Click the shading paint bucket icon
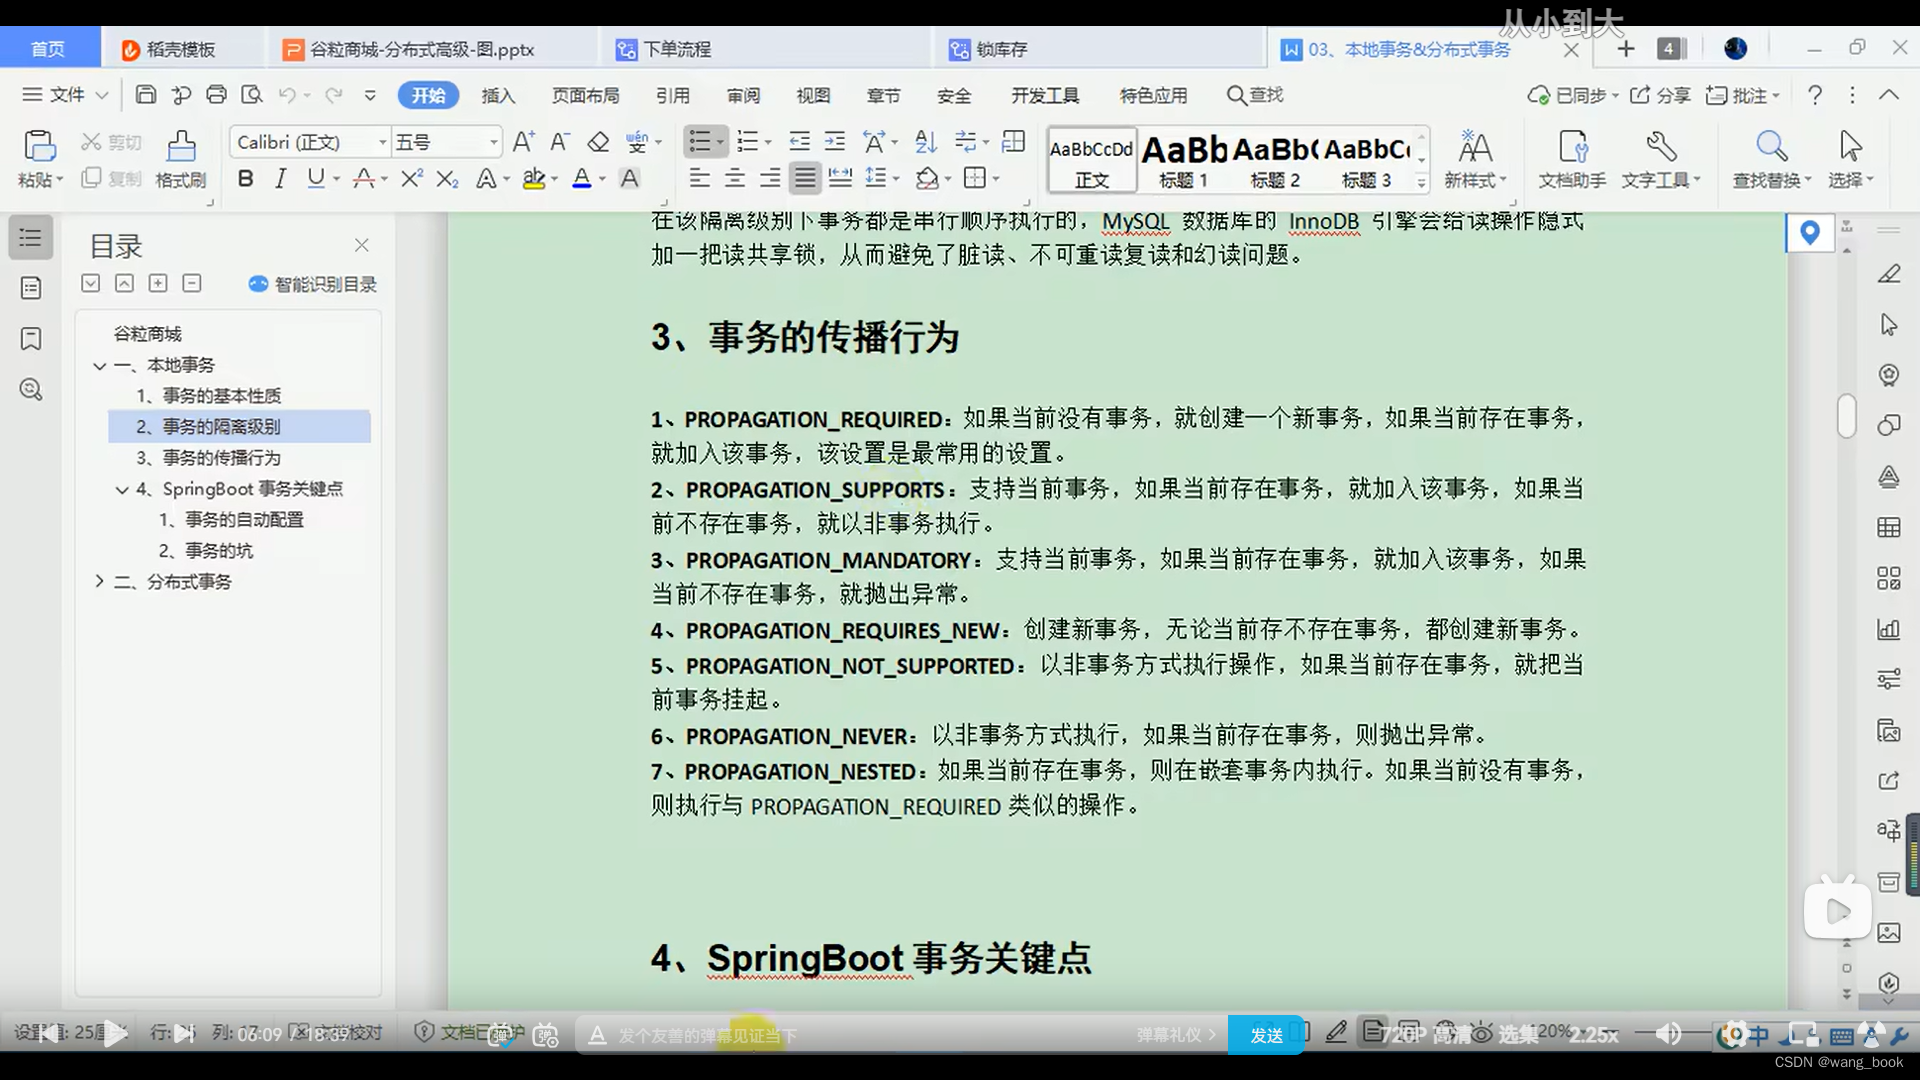This screenshot has width=1920, height=1080. pyautogui.click(x=927, y=179)
